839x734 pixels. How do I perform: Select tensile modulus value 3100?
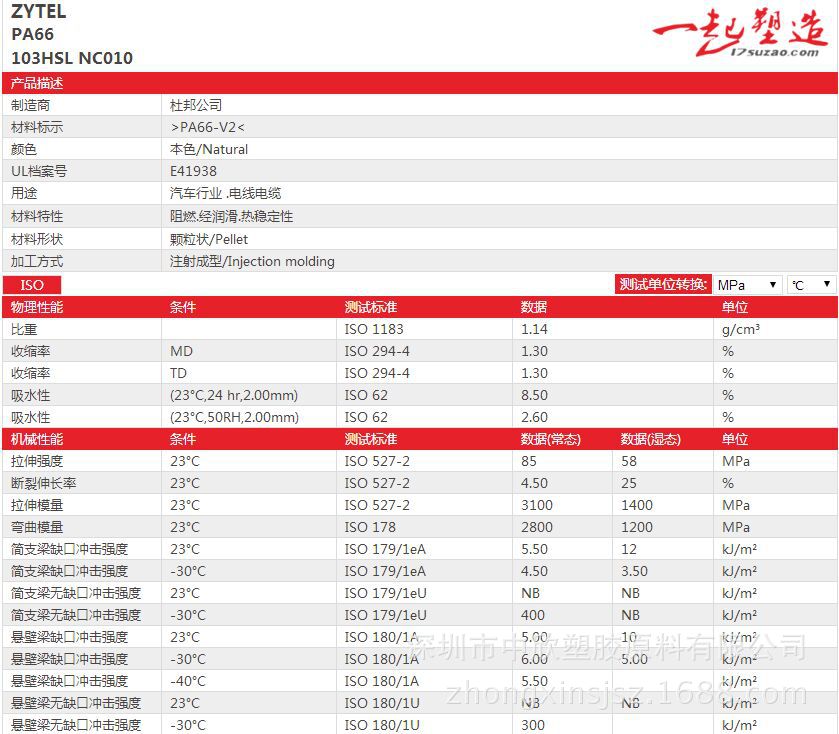(537, 505)
